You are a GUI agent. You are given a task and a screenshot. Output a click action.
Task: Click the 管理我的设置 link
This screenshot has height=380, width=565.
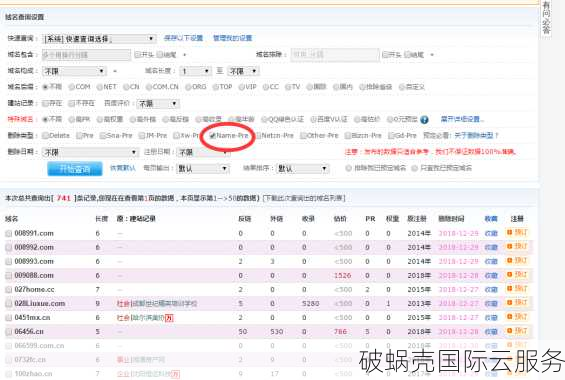pos(232,38)
